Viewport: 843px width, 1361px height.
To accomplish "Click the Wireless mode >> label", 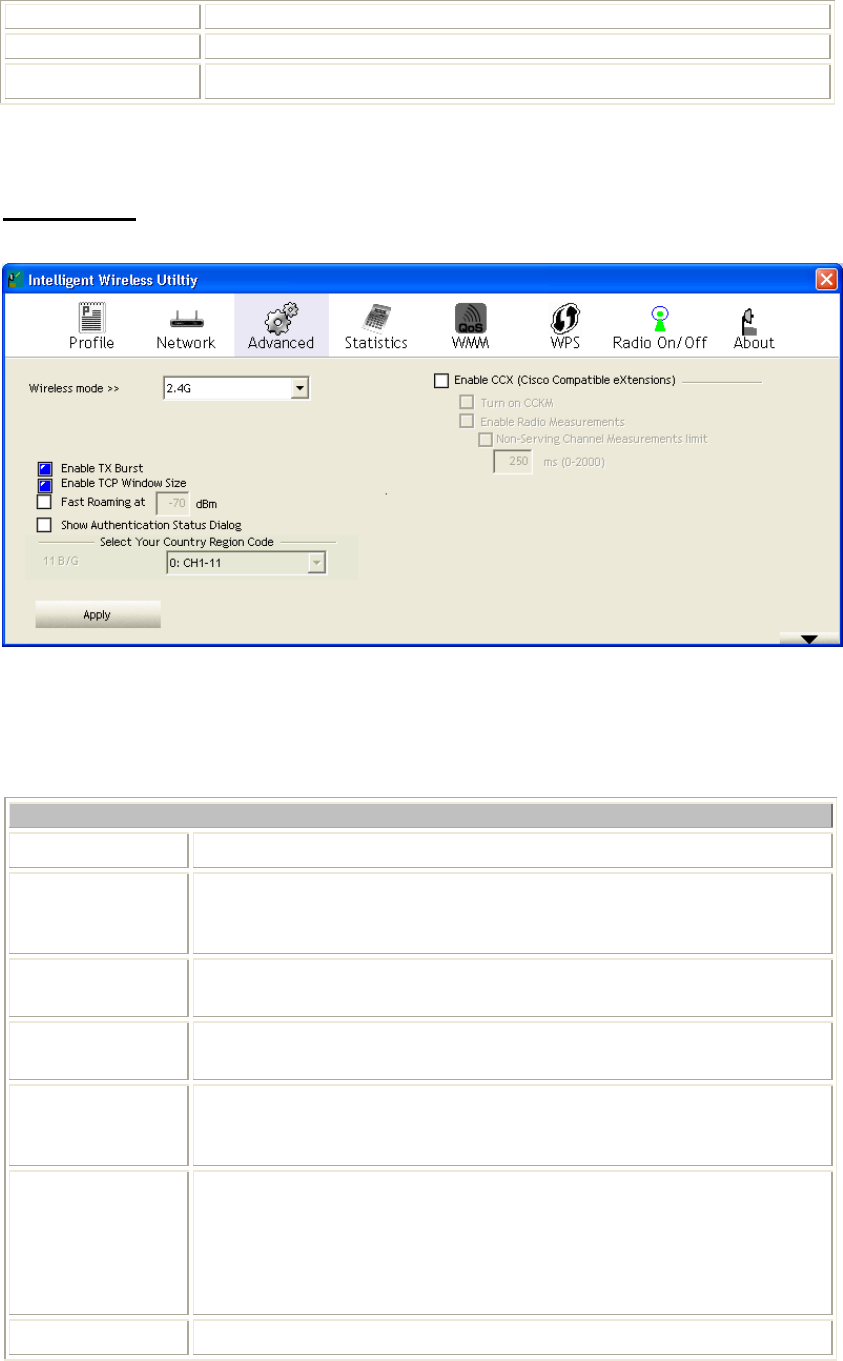I will click(75, 388).
